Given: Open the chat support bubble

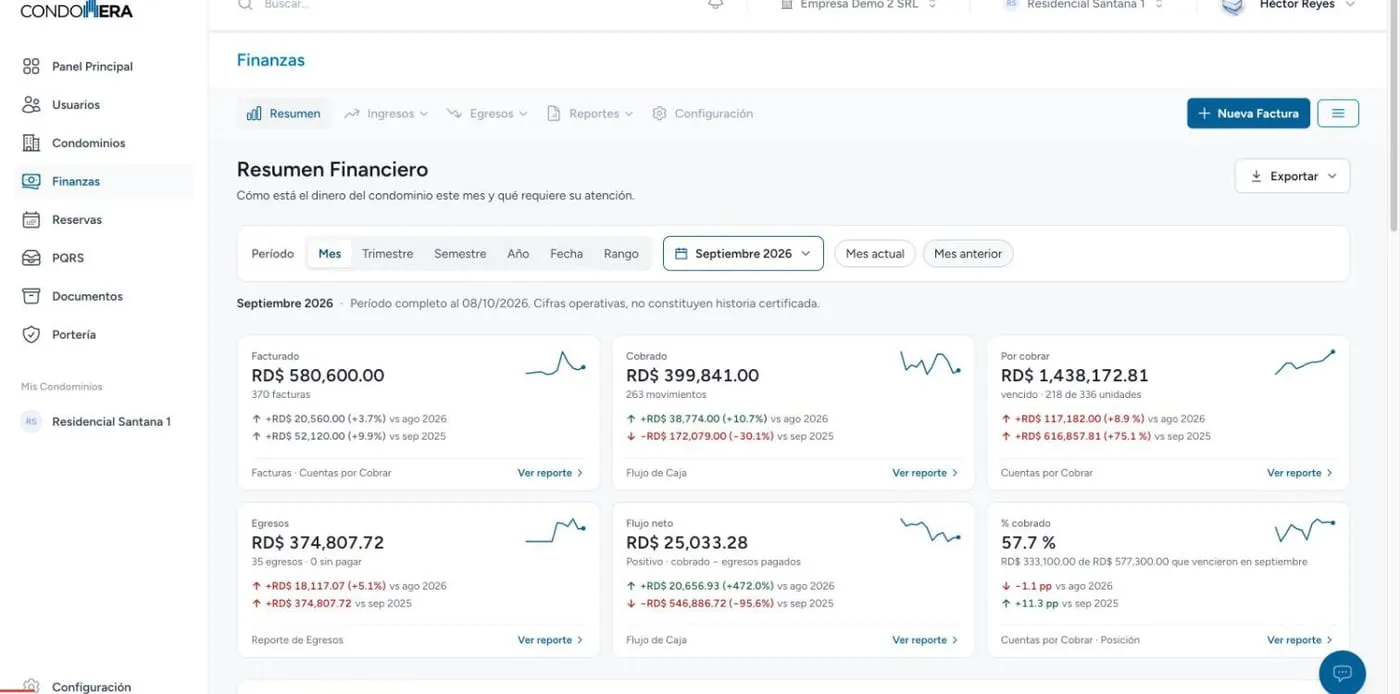Looking at the screenshot, I should click(x=1342, y=672).
